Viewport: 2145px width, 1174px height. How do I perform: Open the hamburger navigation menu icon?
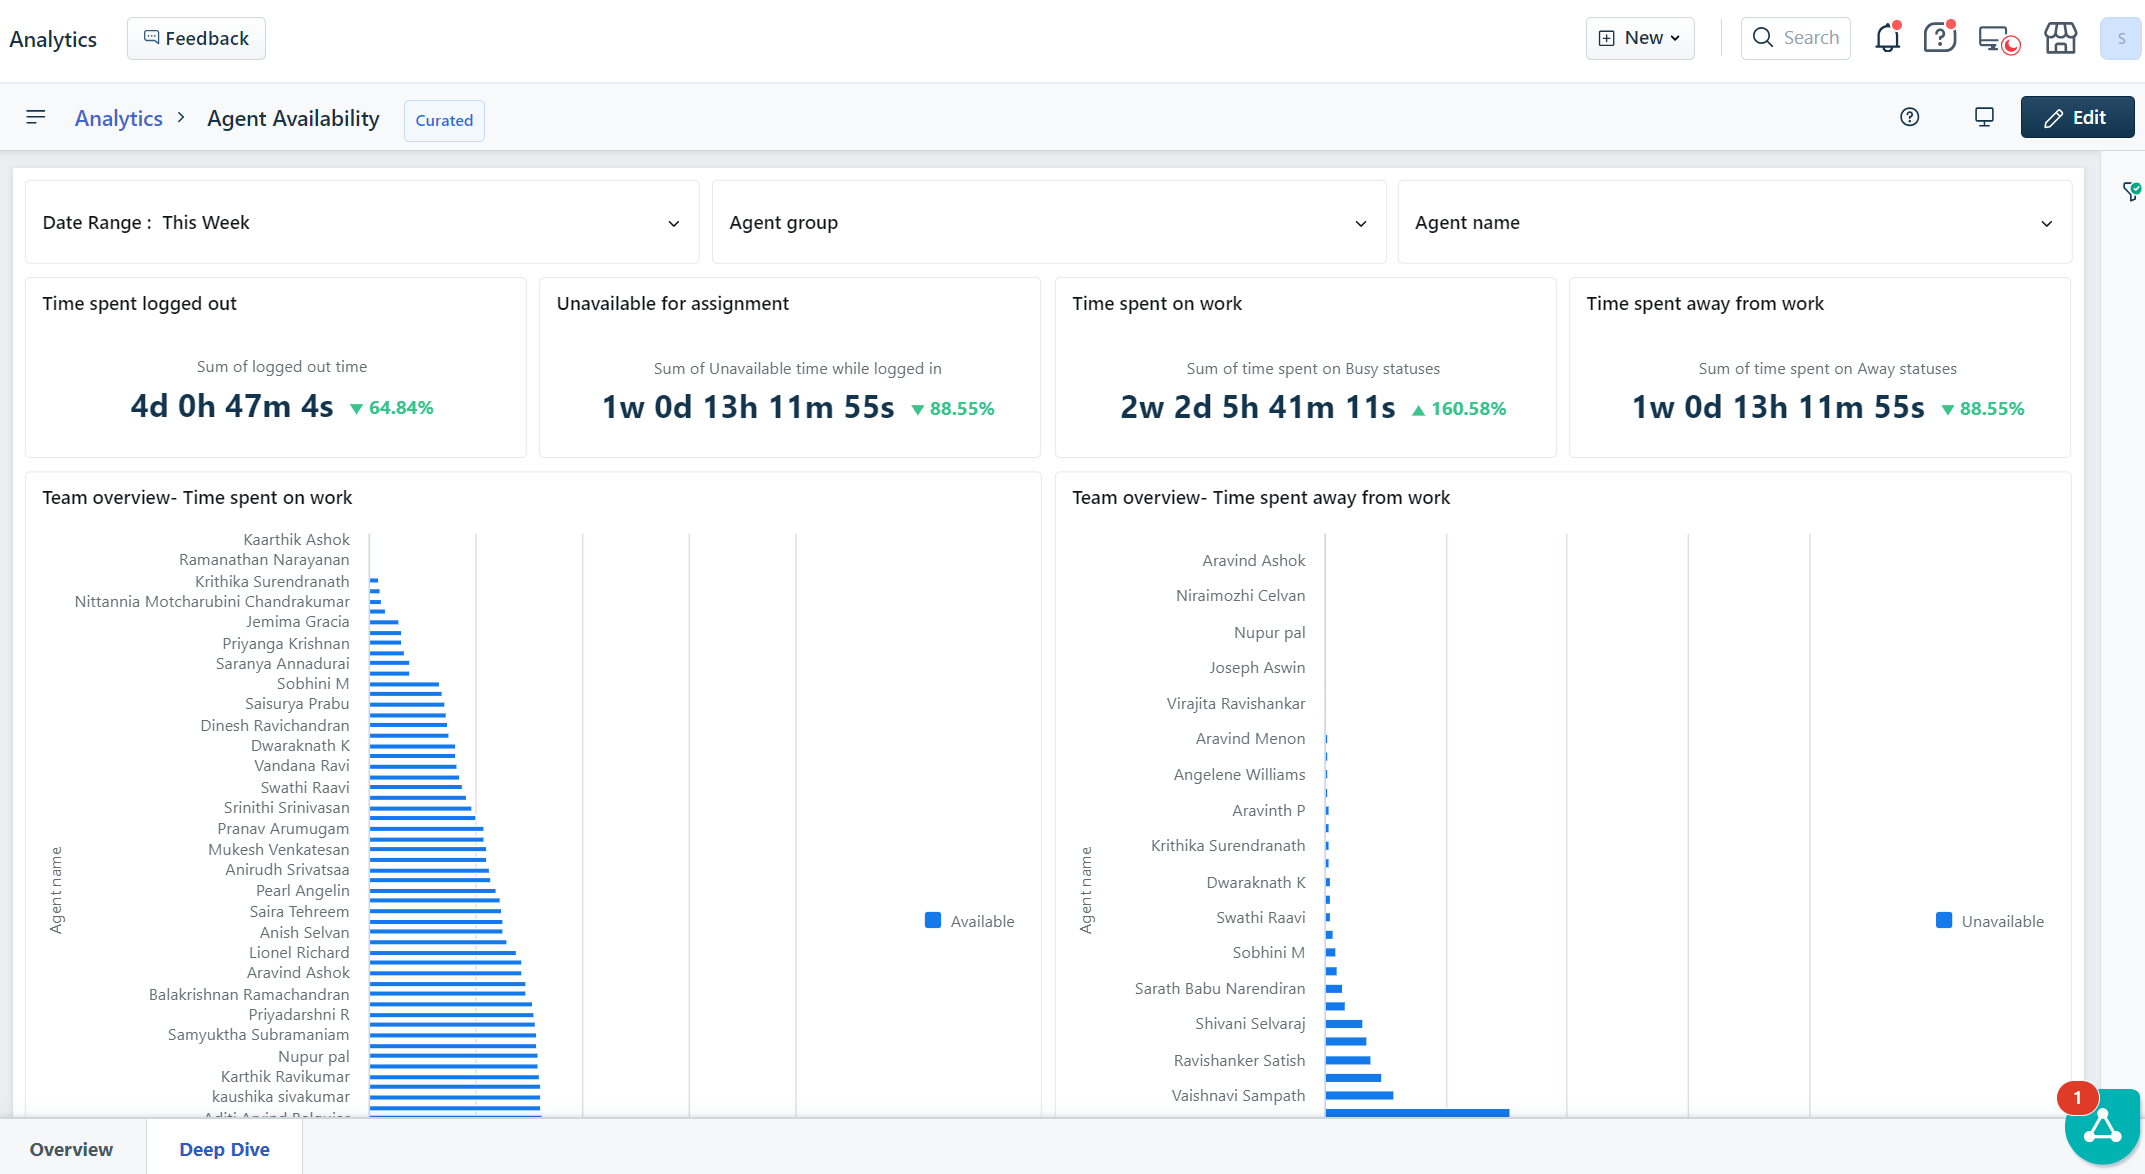pos(36,117)
